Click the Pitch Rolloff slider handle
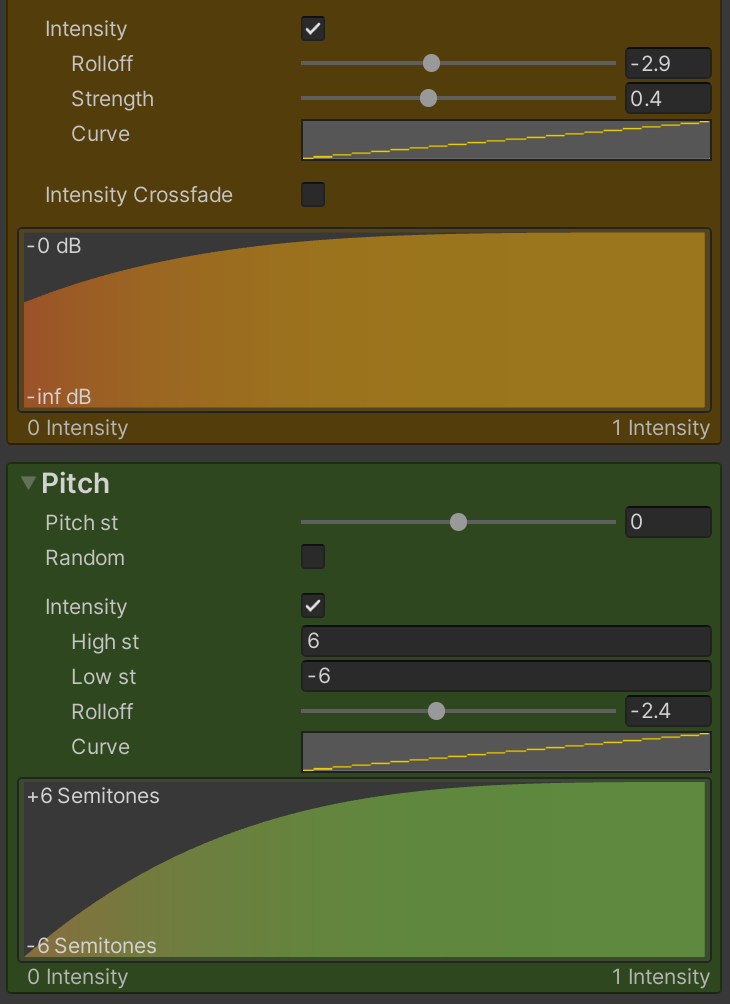This screenshot has width=730, height=1004. [x=436, y=711]
